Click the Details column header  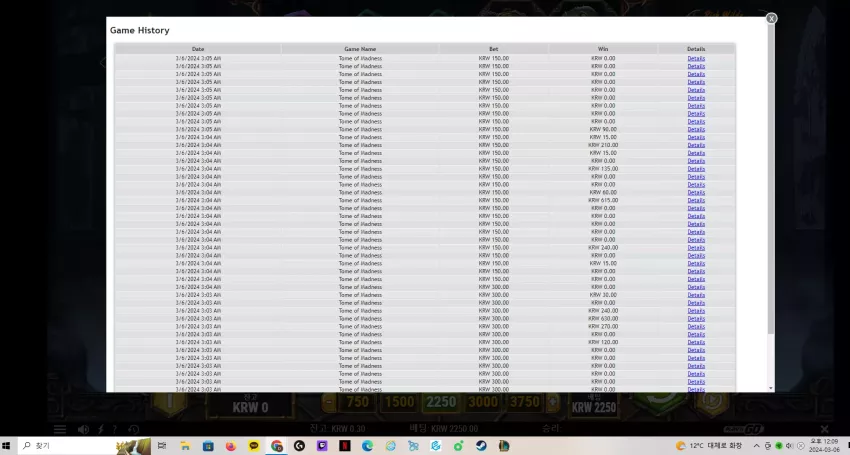(x=696, y=49)
